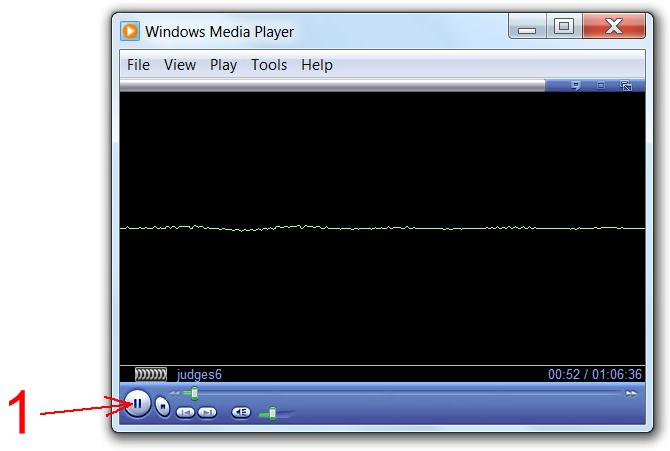670x451 pixels.
Task: Click the seek bar position handle
Action: click(x=194, y=393)
